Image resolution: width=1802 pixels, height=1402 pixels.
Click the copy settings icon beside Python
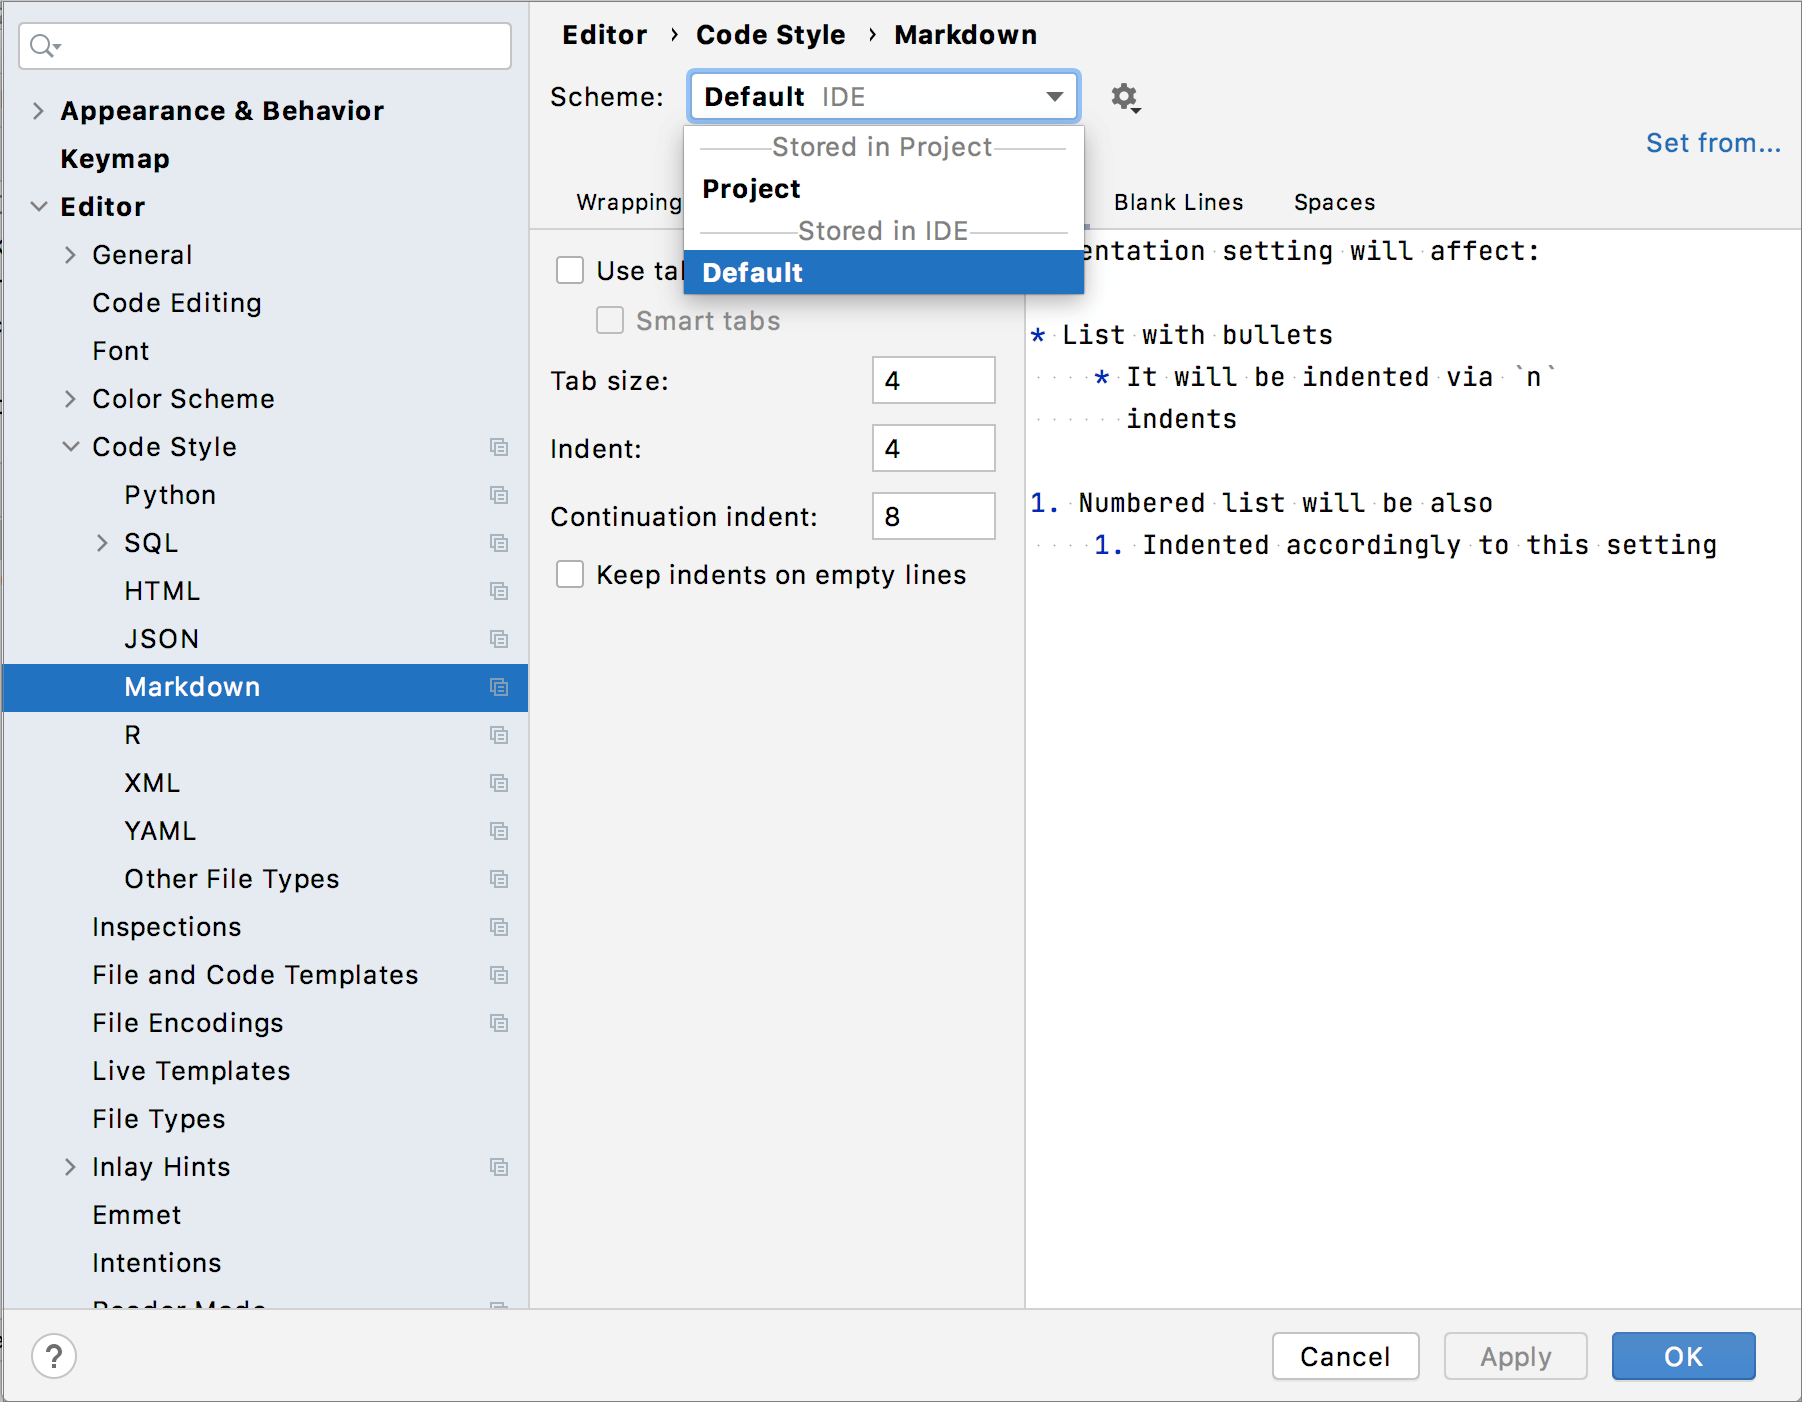pos(499,495)
